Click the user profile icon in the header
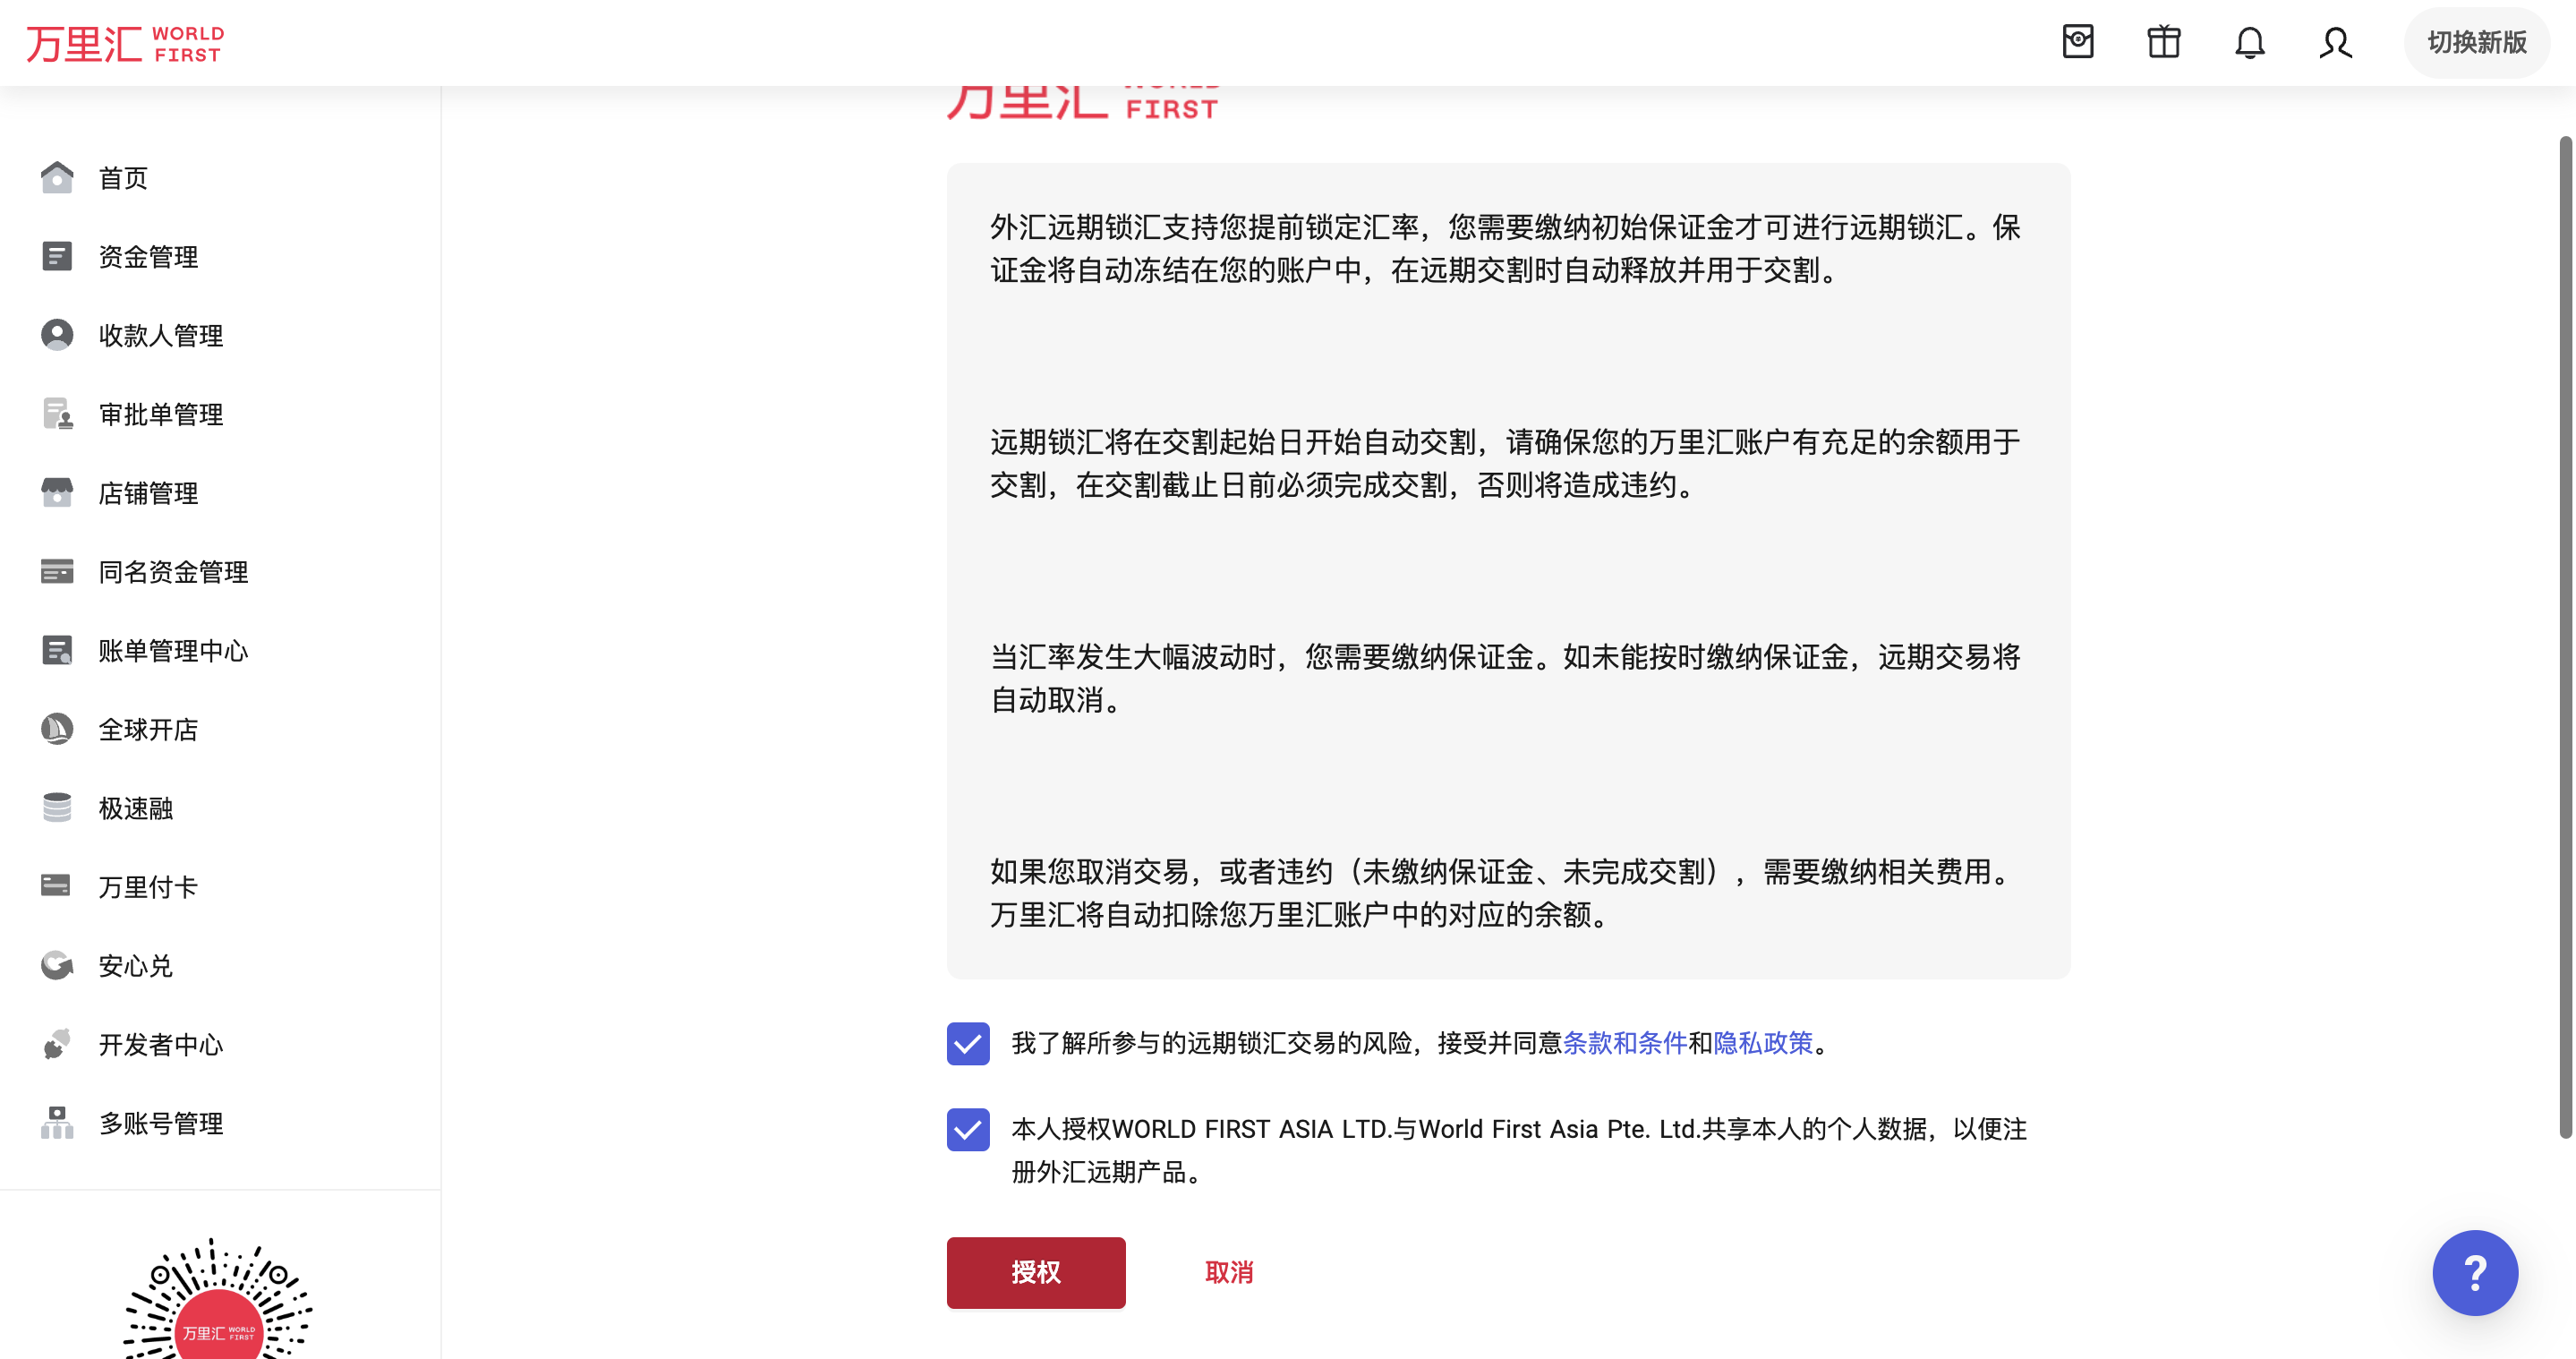Screen dimensions: 2576x1359 [x=2335, y=42]
